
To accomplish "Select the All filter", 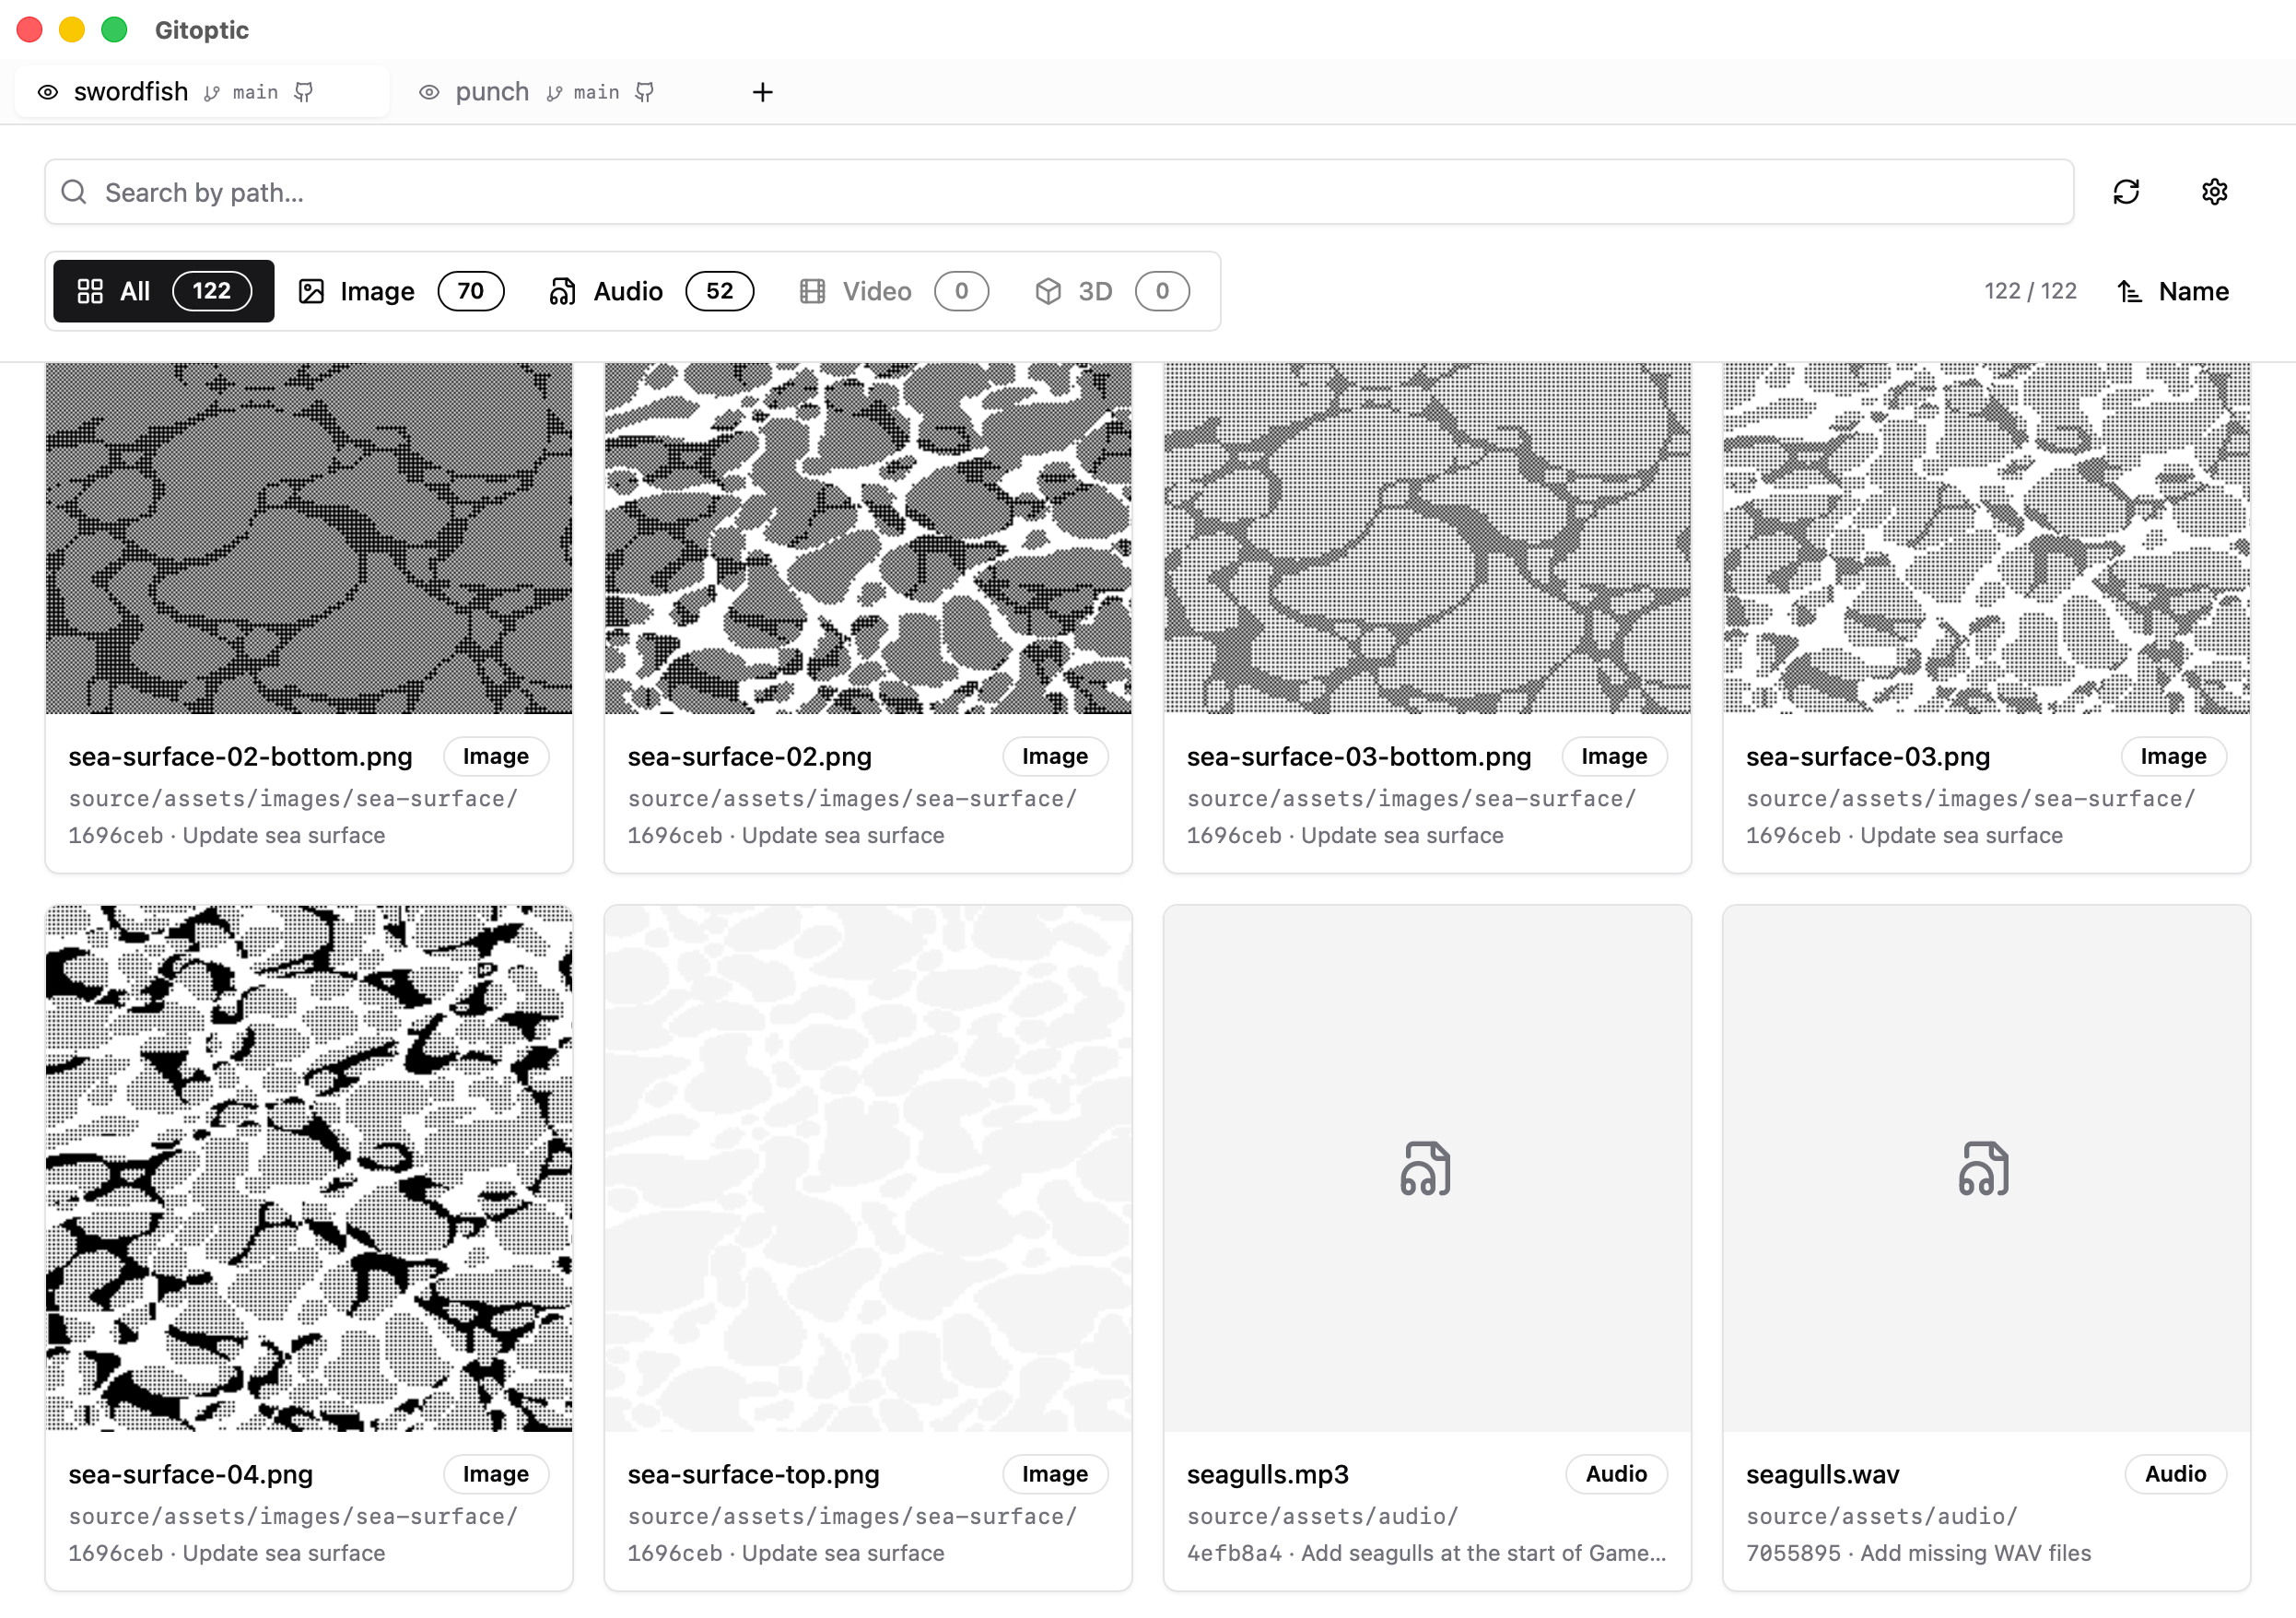I will tap(164, 291).
